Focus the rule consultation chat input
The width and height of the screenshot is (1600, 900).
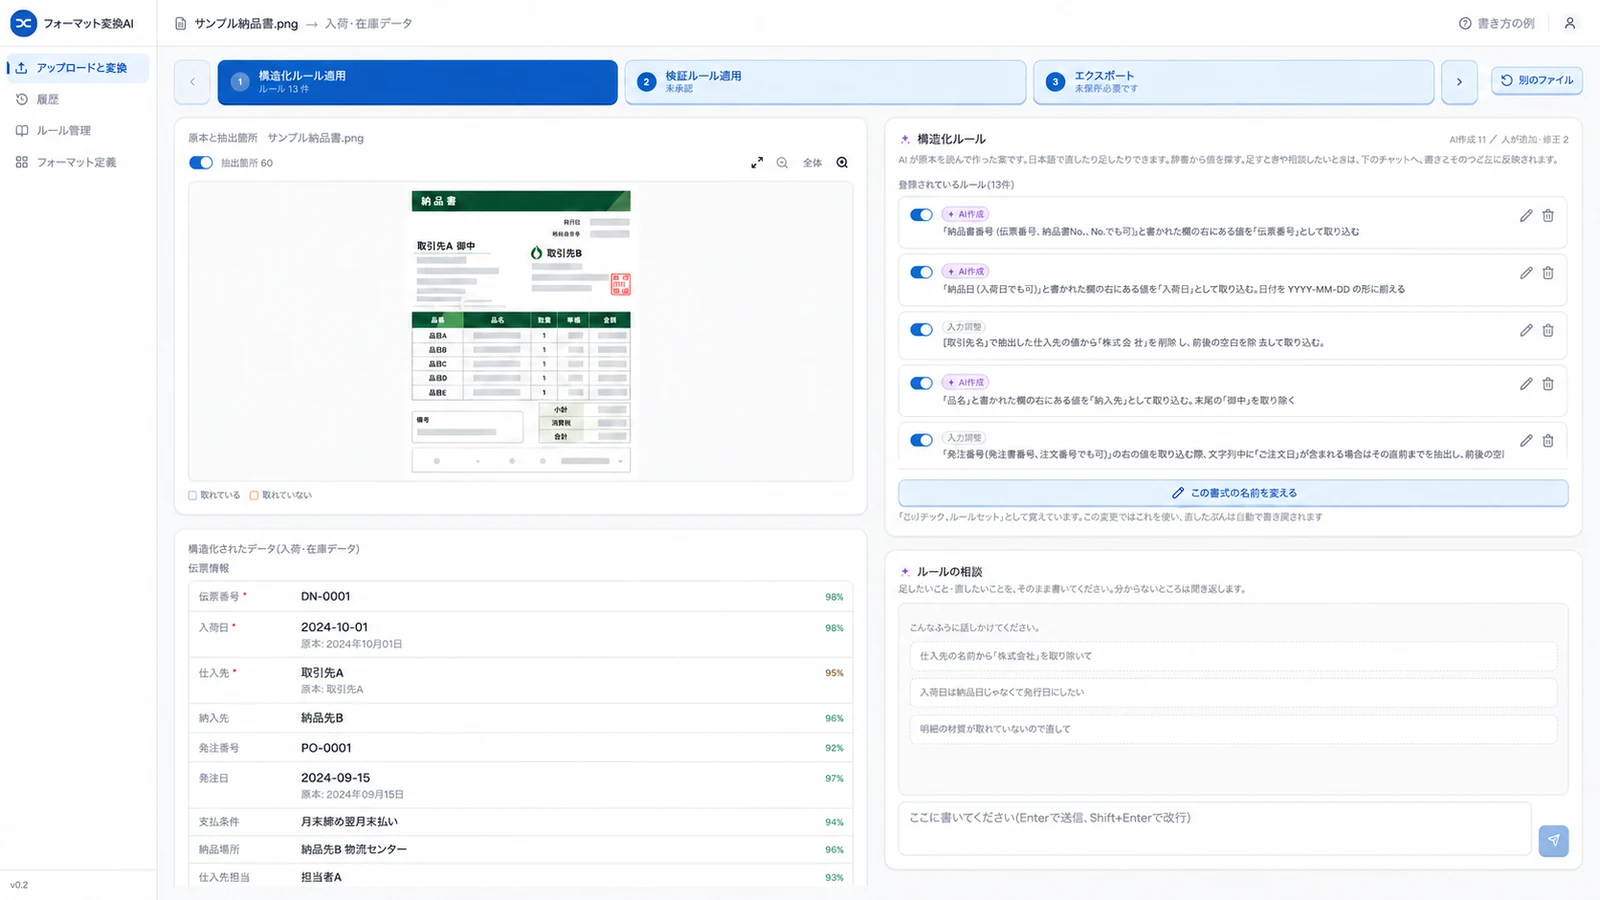point(1215,829)
